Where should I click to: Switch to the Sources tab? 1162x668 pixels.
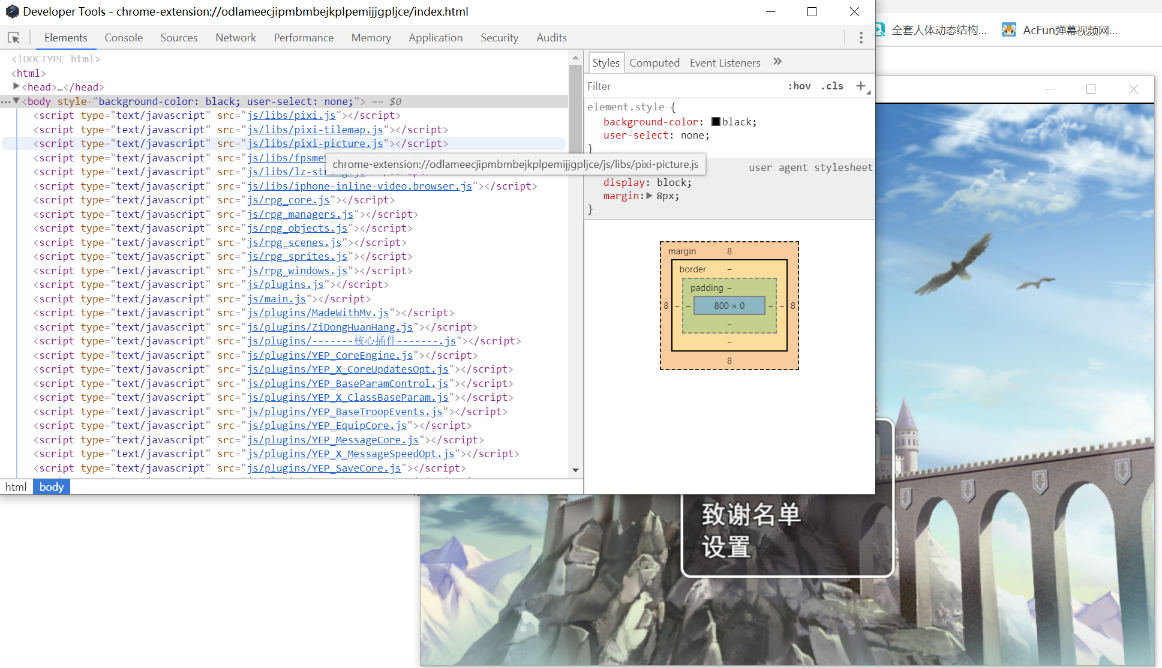click(x=179, y=38)
